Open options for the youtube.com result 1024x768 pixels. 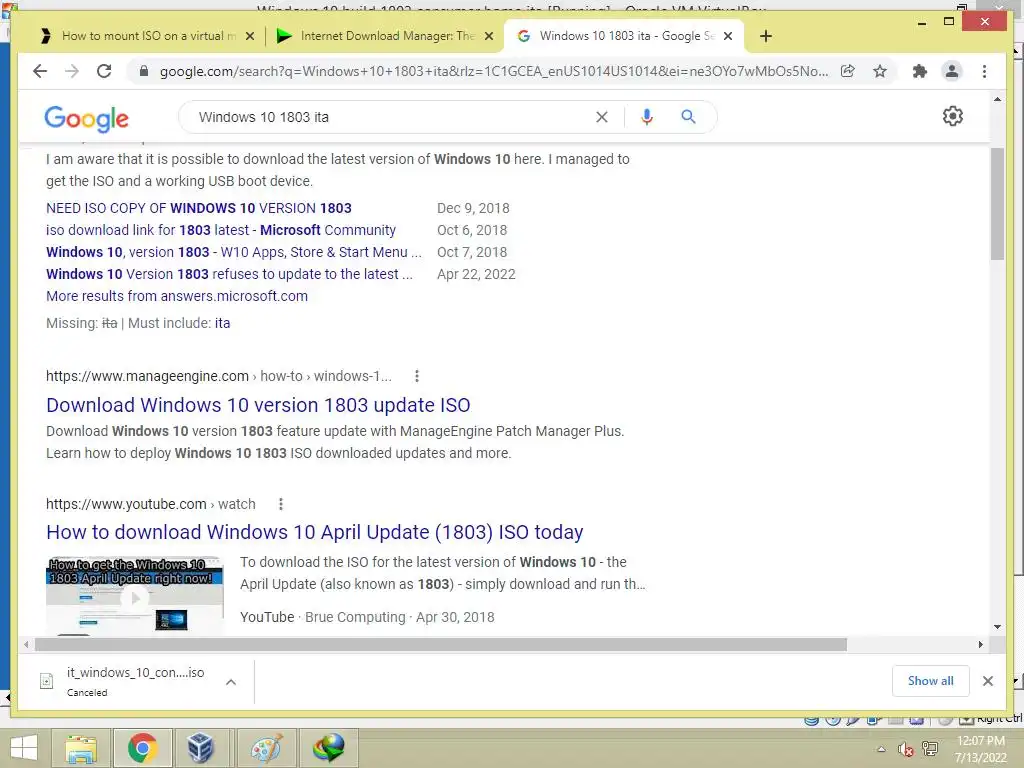pyautogui.click(x=280, y=504)
